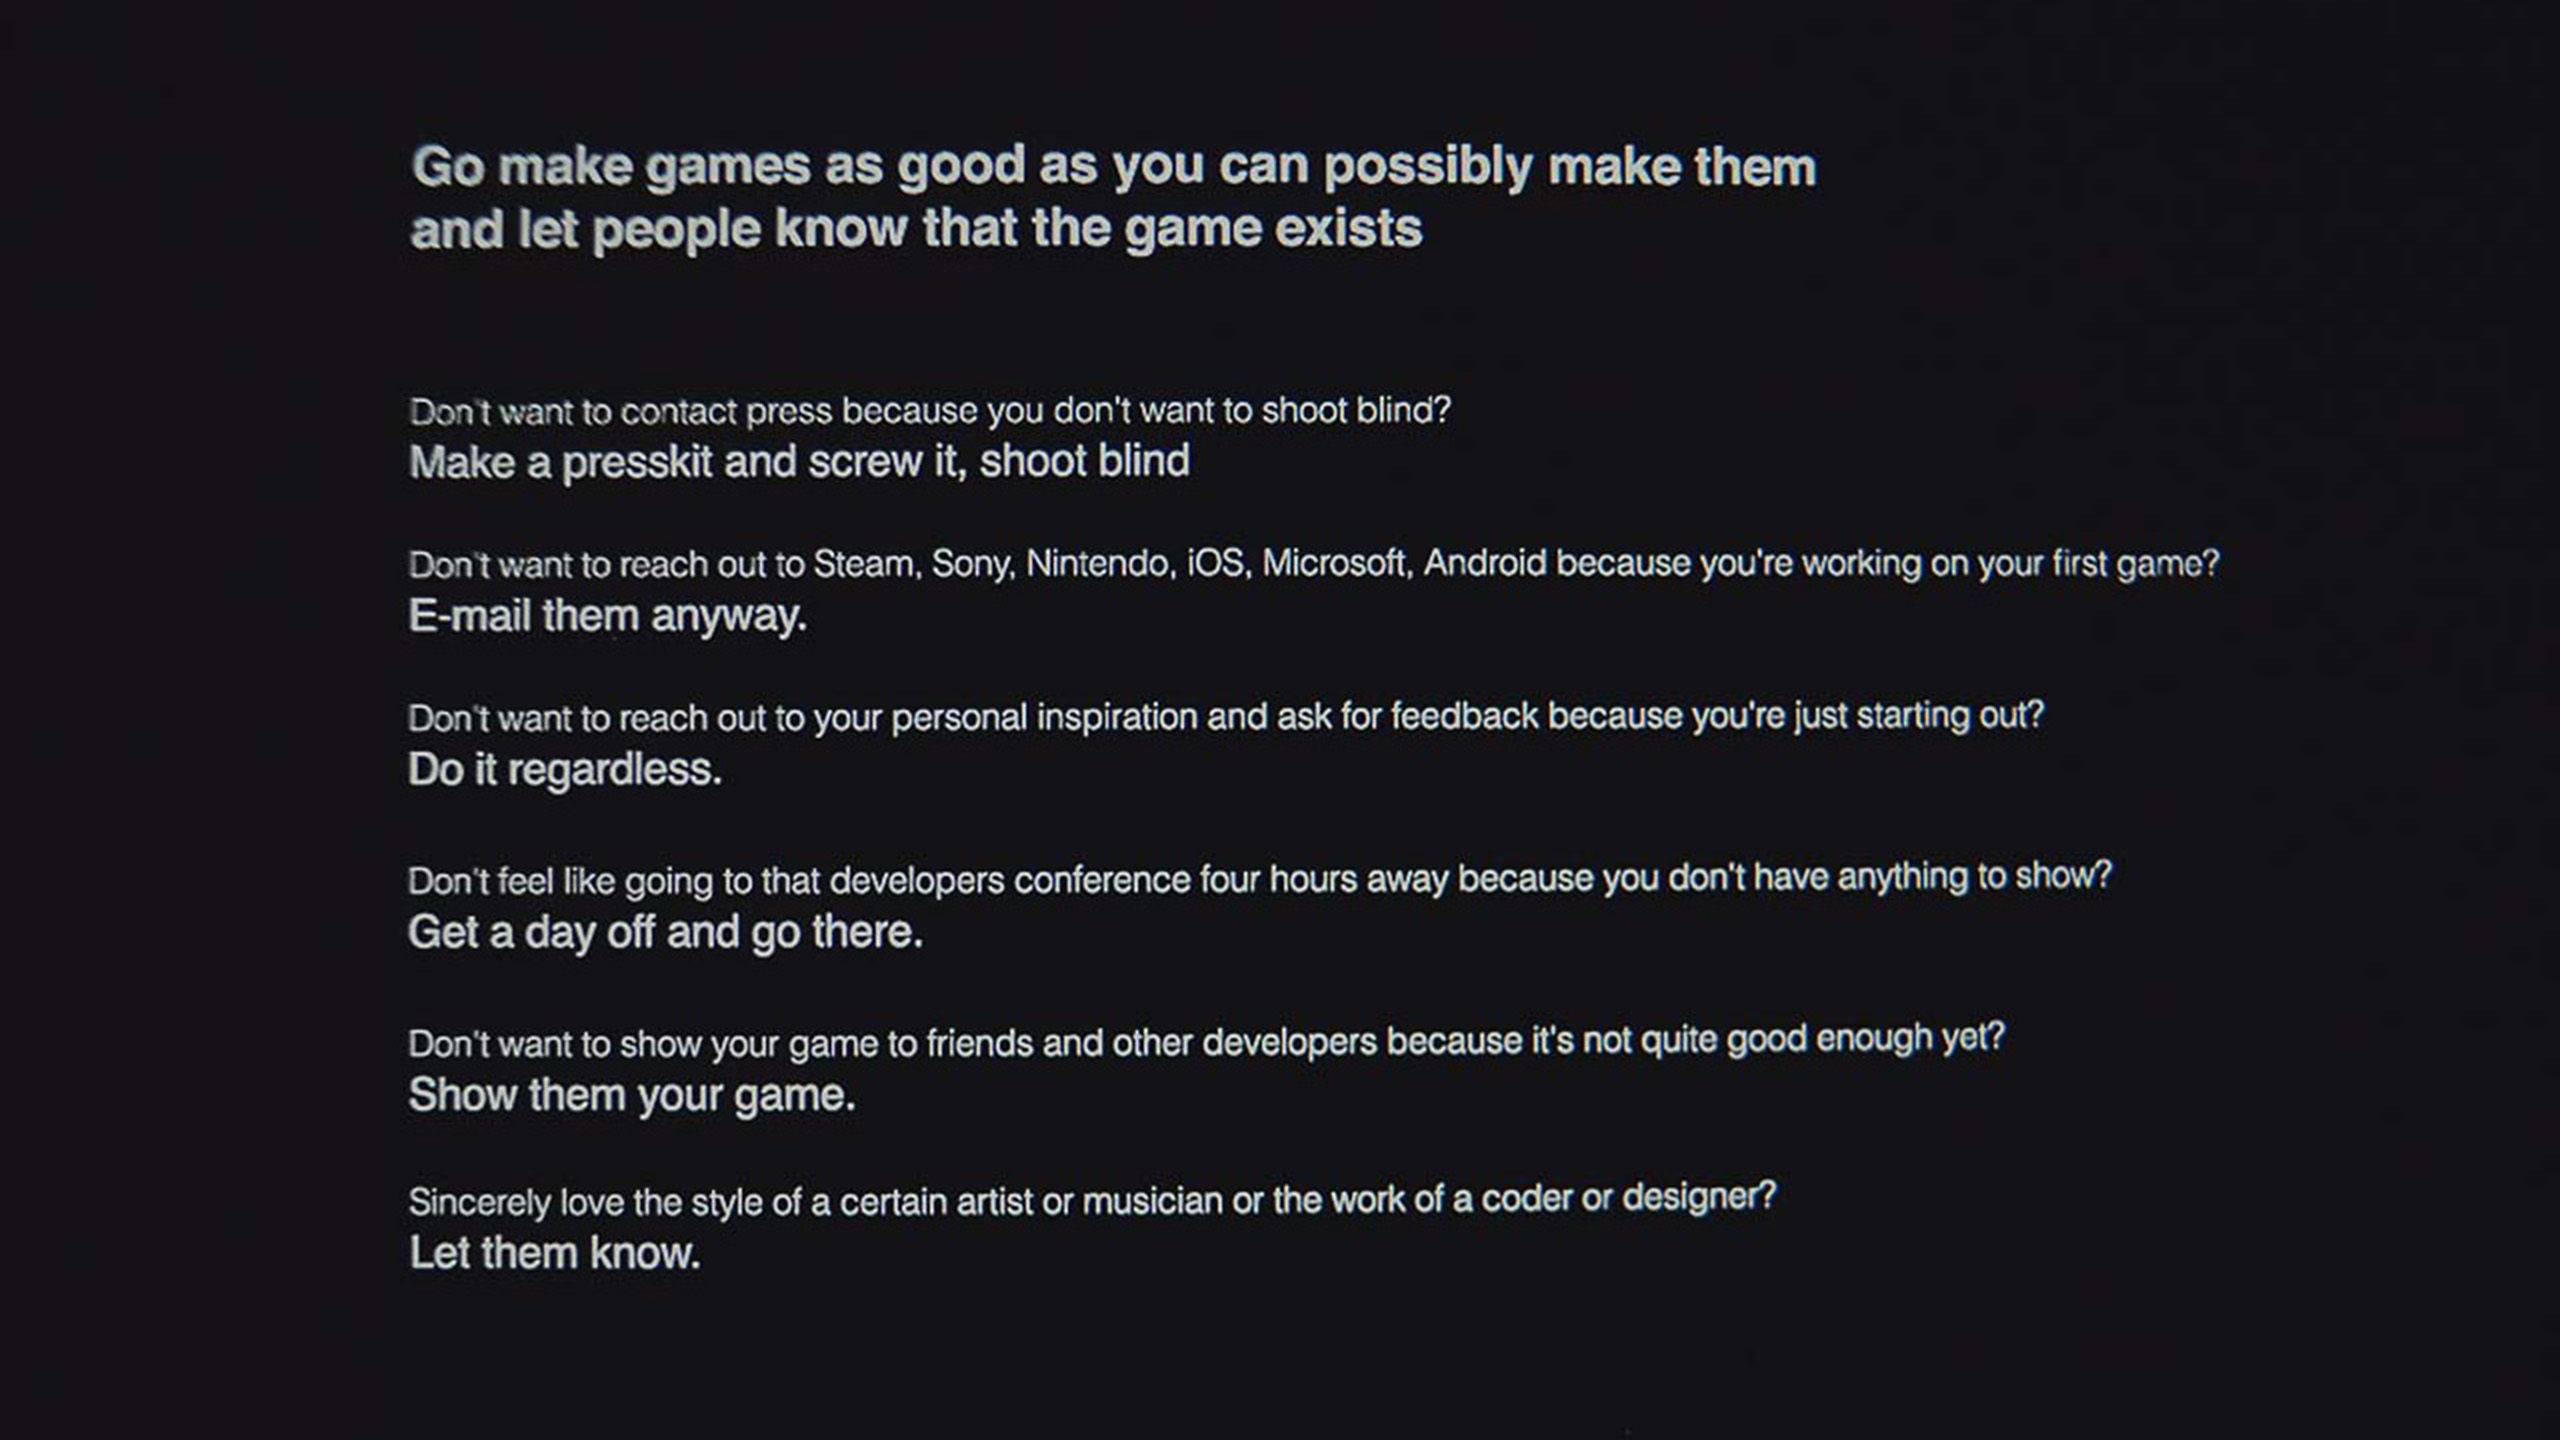The width and height of the screenshot is (2560, 1440).
Task: Select the question about personal inspiration feedback
Action: (1226, 717)
